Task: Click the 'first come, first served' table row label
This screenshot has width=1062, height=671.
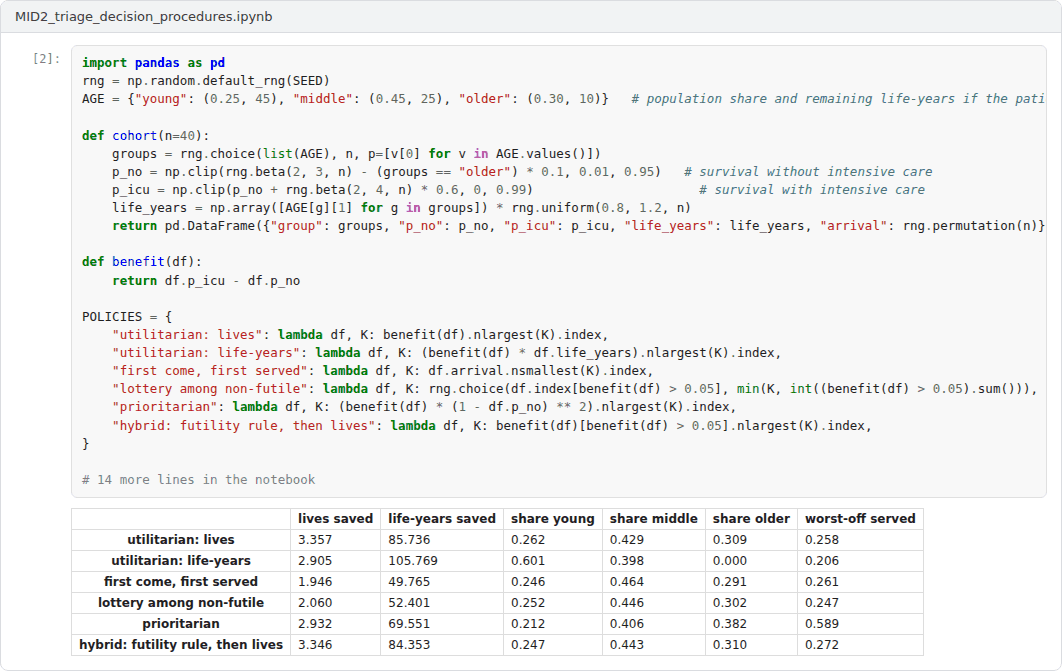Action: click(181, 582)
